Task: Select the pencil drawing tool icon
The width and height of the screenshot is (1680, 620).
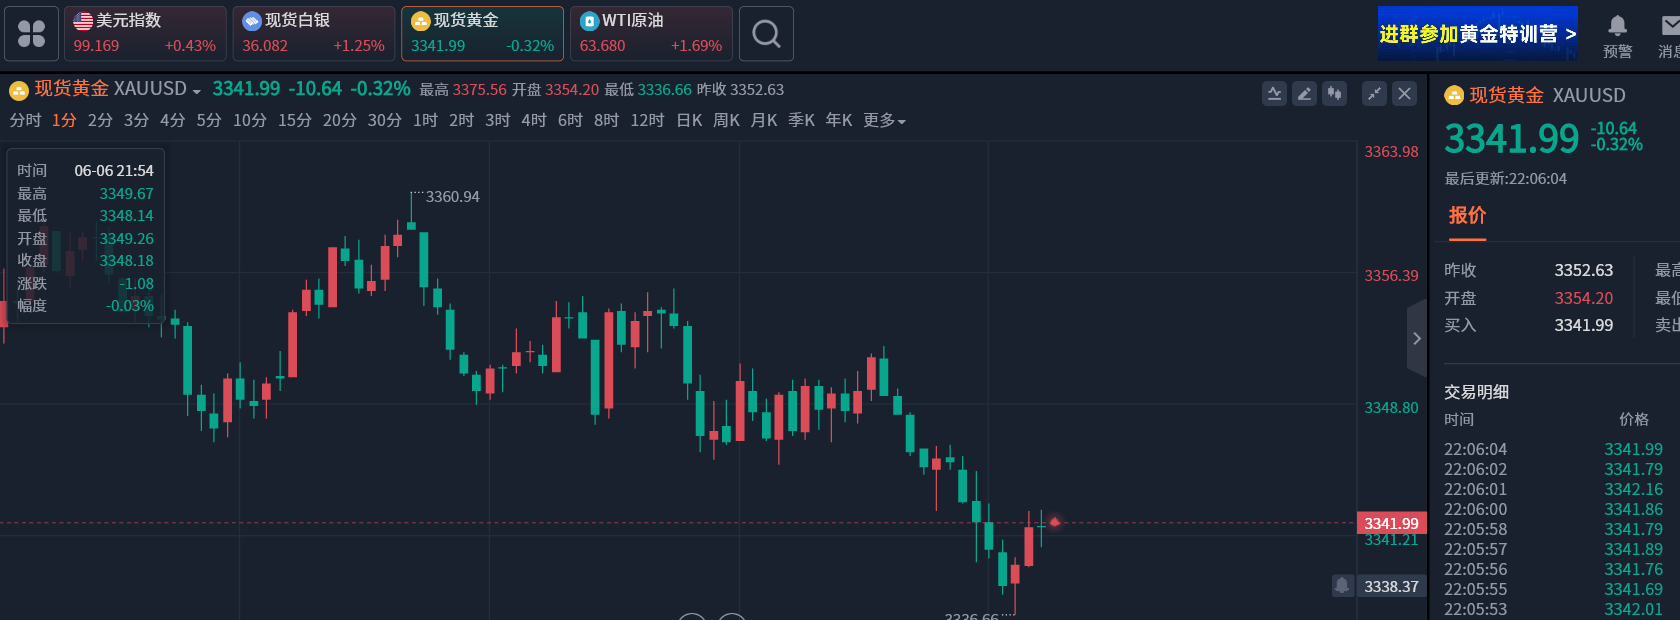Action: point(1304,94)
